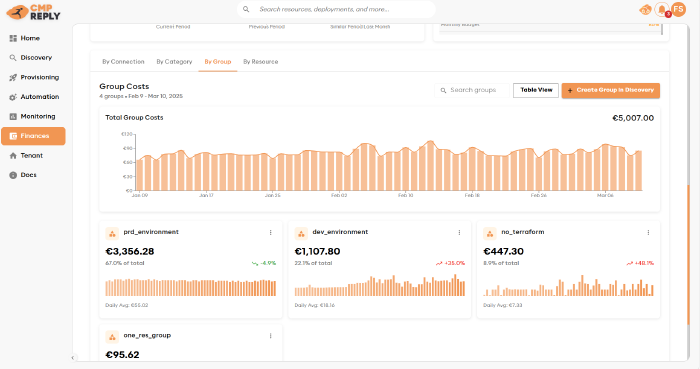The height and width of the screenshot is (369, 700).
Task: Open the prd_environment card options menu
Action: point(271,232)
